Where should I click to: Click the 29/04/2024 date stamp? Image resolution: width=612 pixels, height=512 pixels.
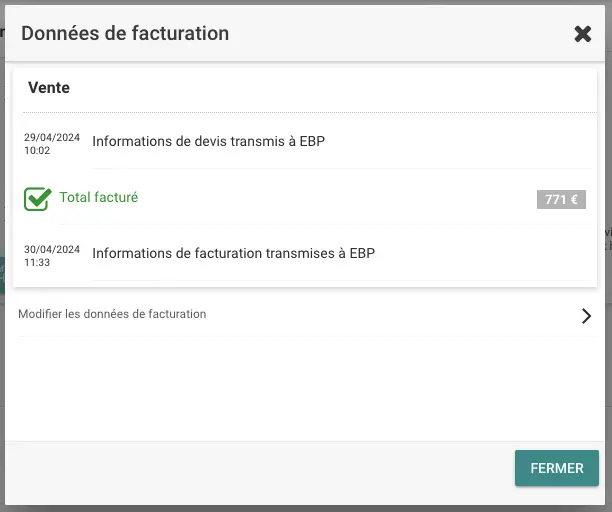[52, 137]
